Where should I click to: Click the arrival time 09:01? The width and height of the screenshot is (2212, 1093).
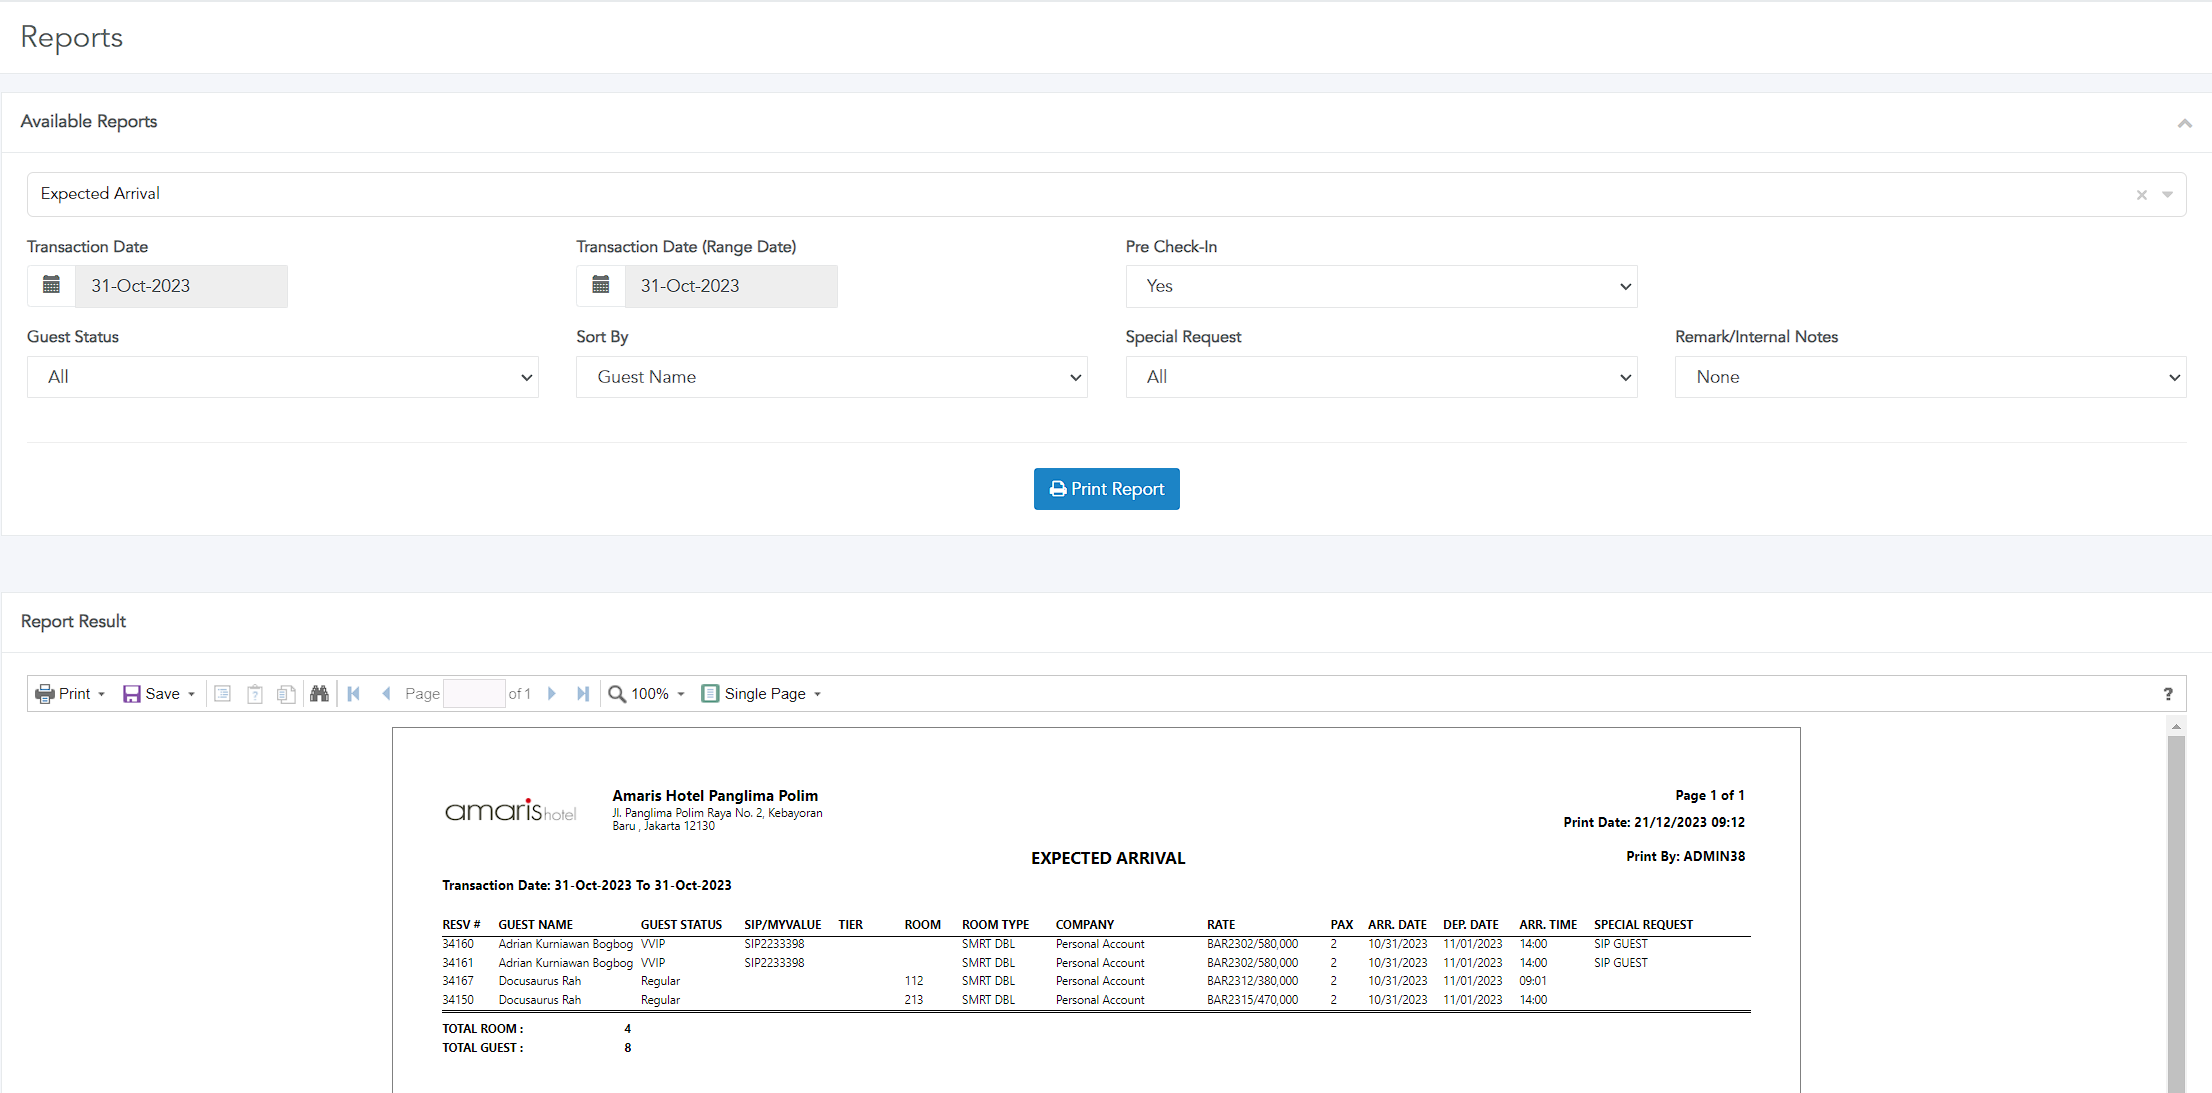pos(1533,981)
